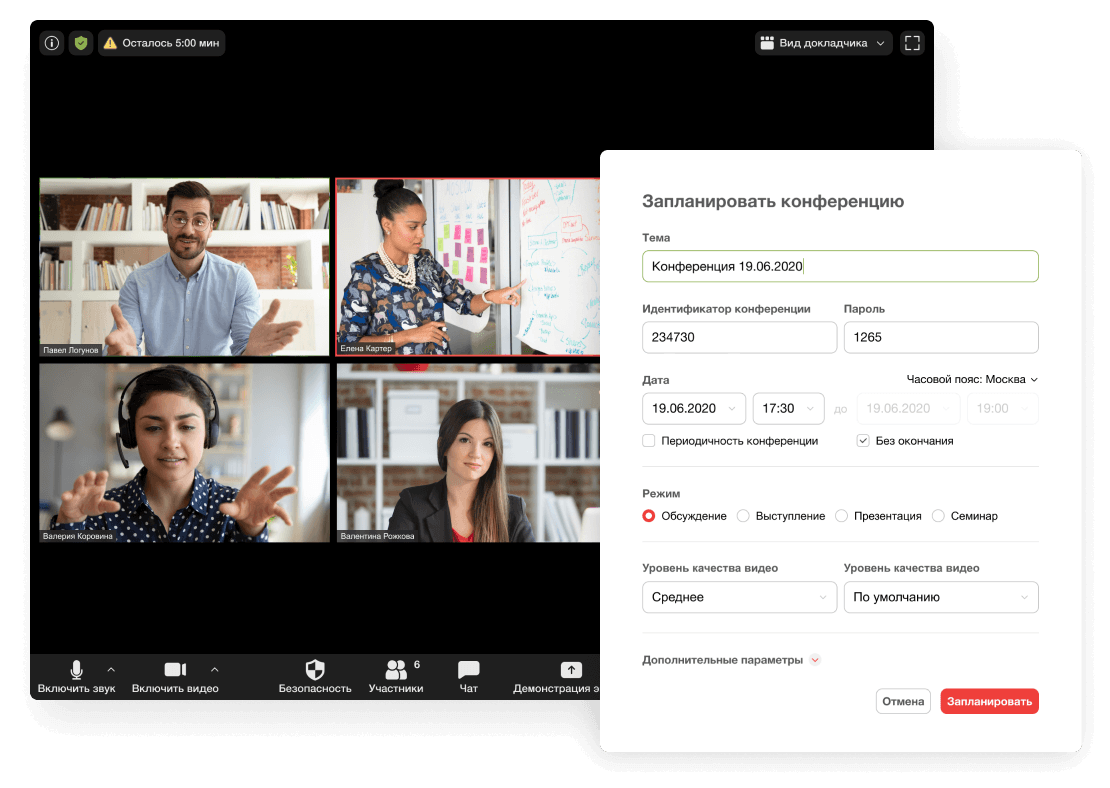Uncheck the Без окончания checkbox
This screenshot has height=788, width=1110.
click(863, 441)
